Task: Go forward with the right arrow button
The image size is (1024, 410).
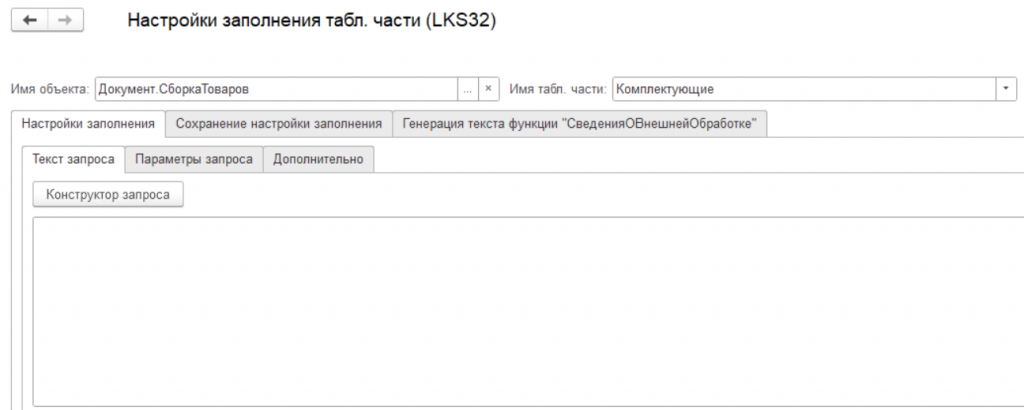Action: coord(65,21)
